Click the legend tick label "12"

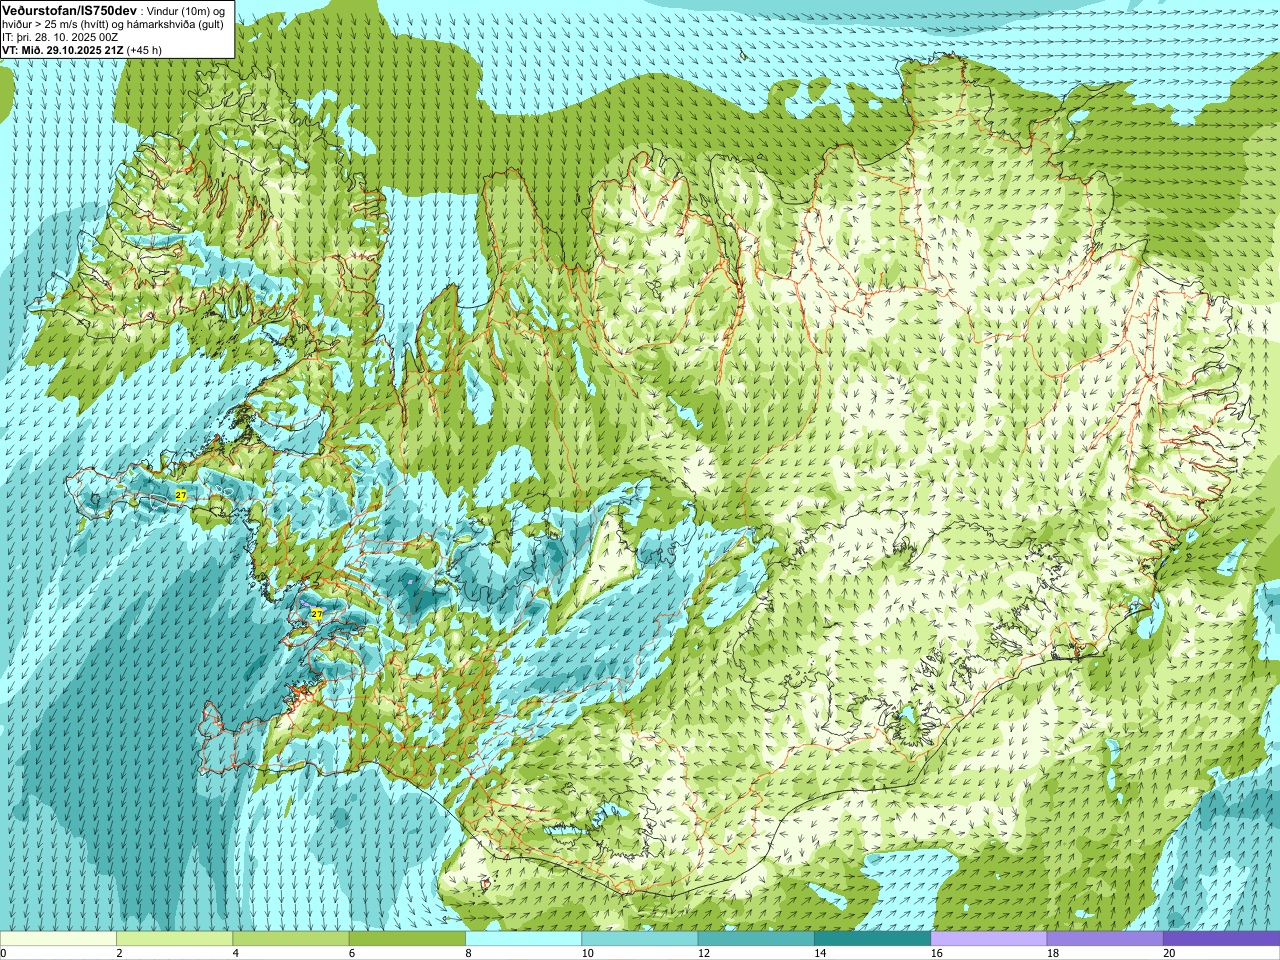tap(704, 954)
